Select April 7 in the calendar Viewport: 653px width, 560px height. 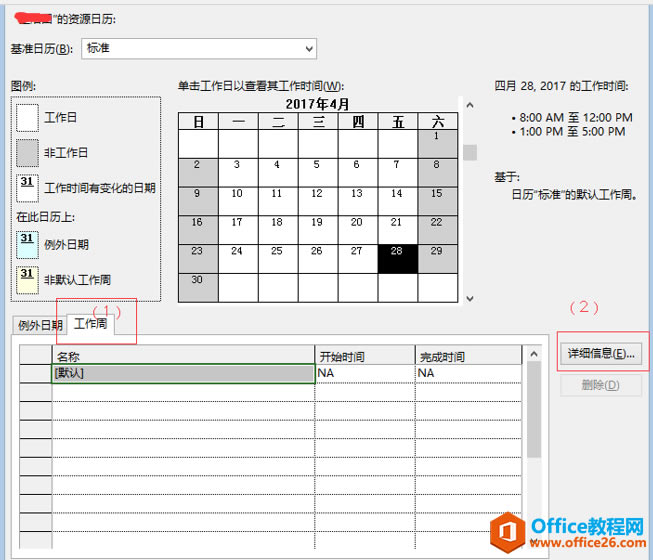point(398,172)
